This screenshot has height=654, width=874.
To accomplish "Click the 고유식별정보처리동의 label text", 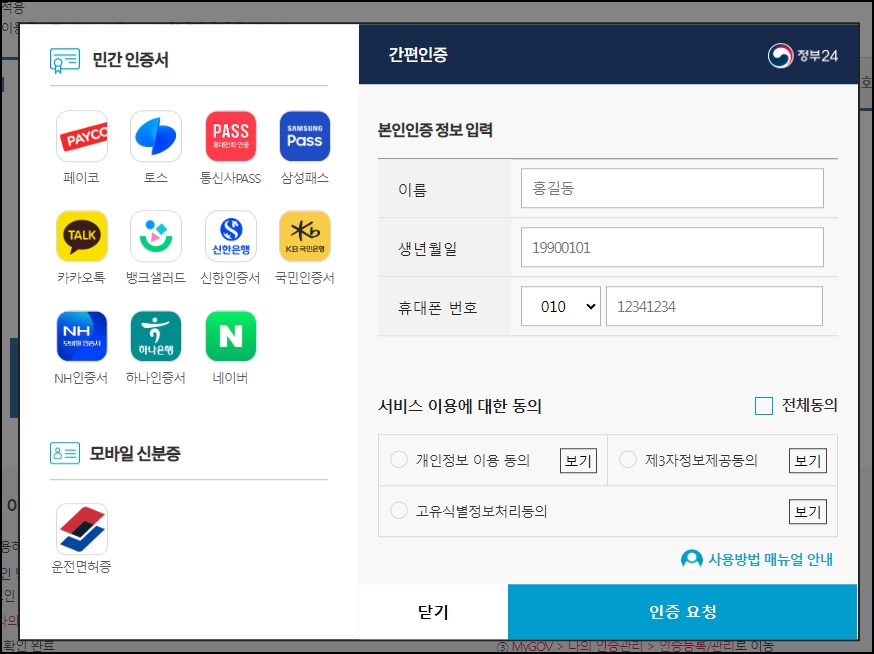I will (481, 511).
